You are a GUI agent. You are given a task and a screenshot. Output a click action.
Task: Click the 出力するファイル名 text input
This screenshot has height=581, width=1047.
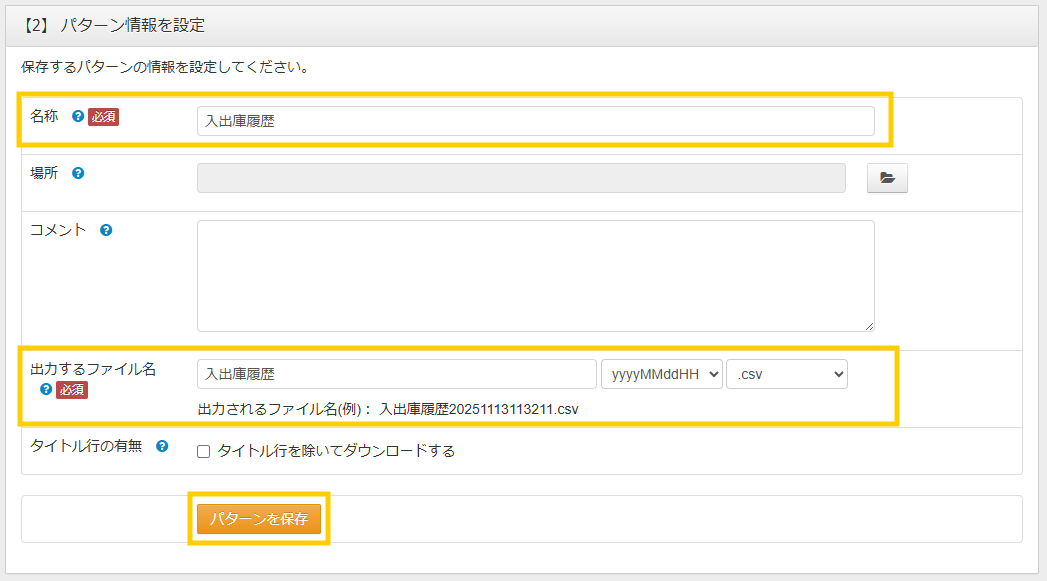point(396,374)
